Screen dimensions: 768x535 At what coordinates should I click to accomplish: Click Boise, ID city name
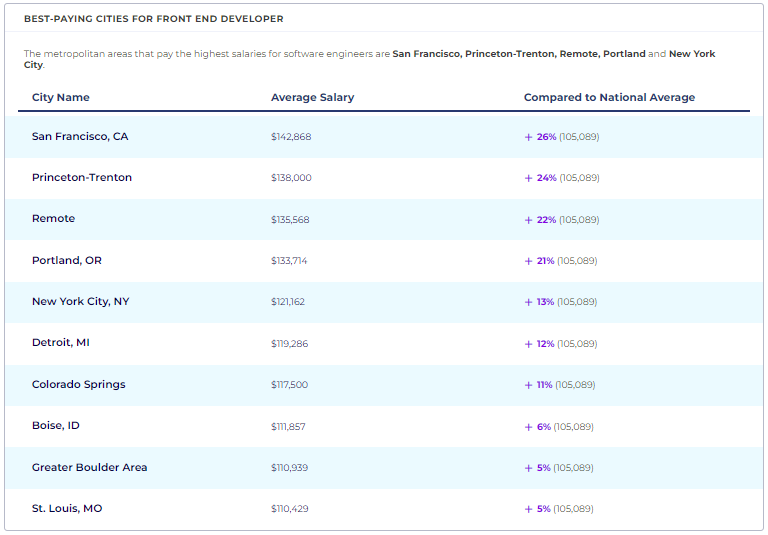tap(56, 426)
